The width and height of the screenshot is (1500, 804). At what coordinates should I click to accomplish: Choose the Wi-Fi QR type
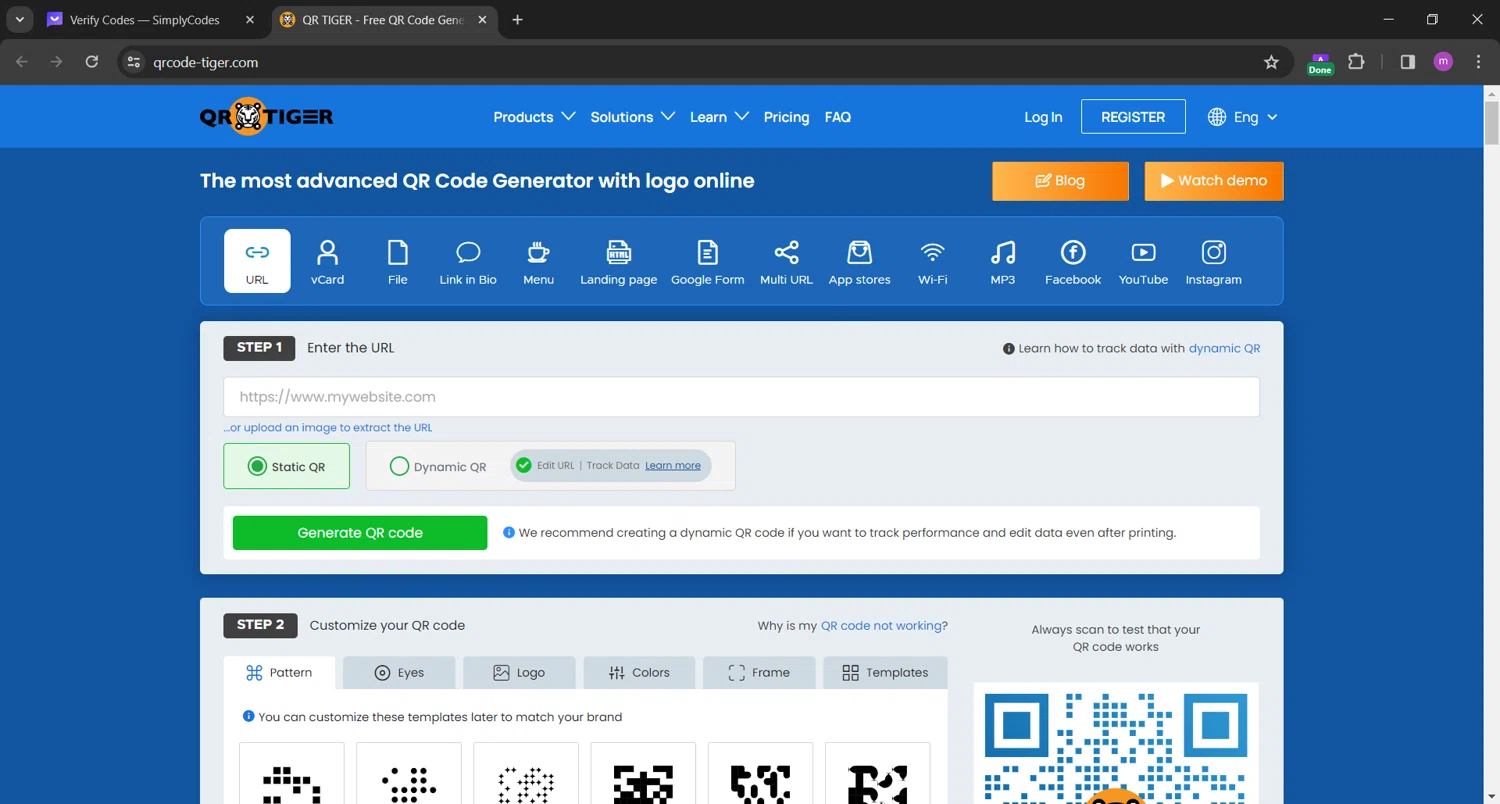point(933,262)
